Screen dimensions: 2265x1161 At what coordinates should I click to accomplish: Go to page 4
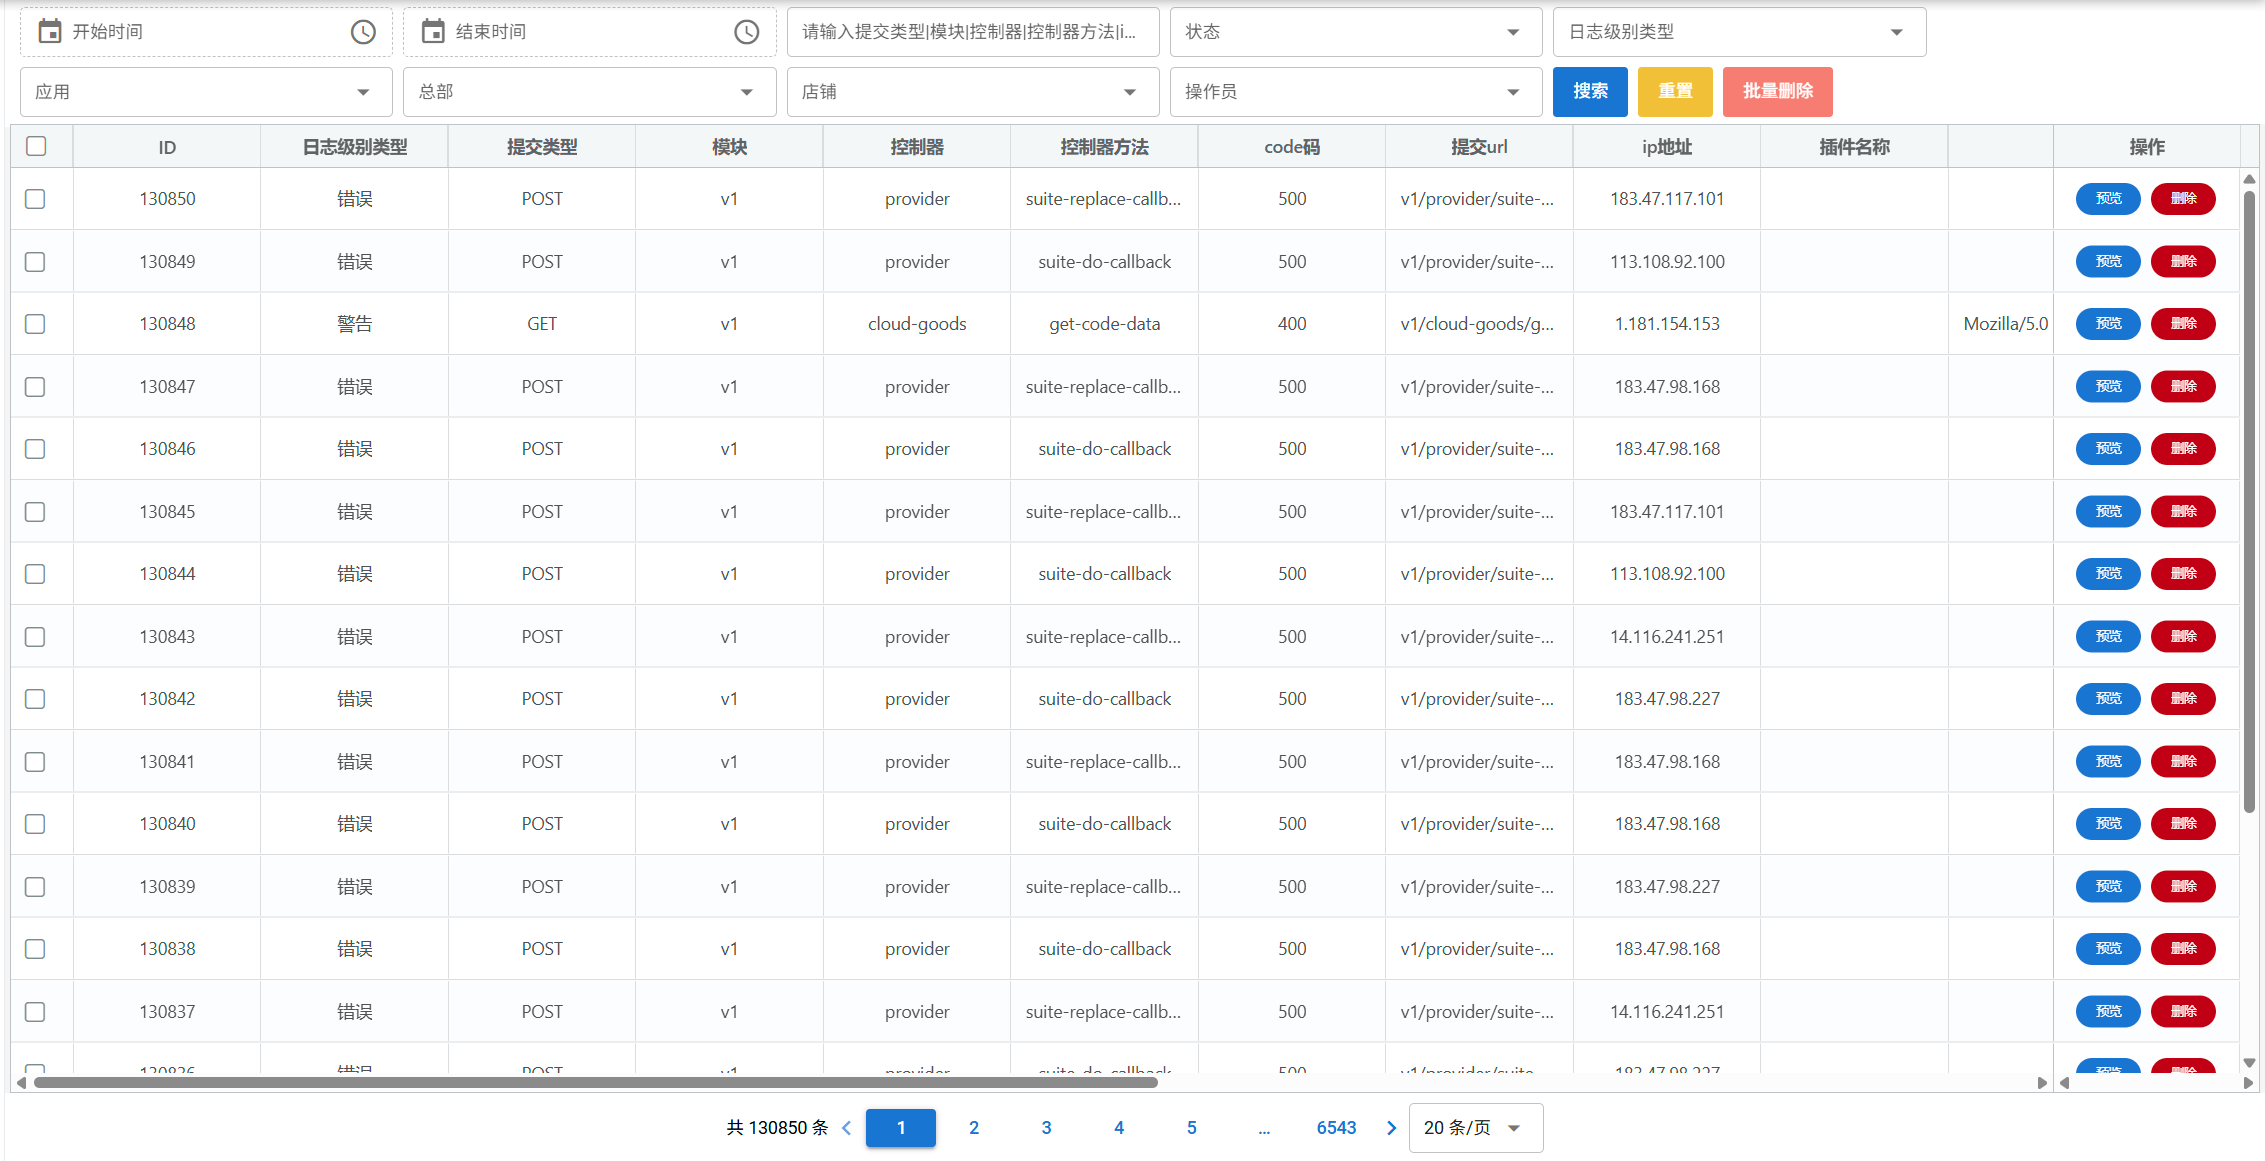(x=1119, y=1128)
